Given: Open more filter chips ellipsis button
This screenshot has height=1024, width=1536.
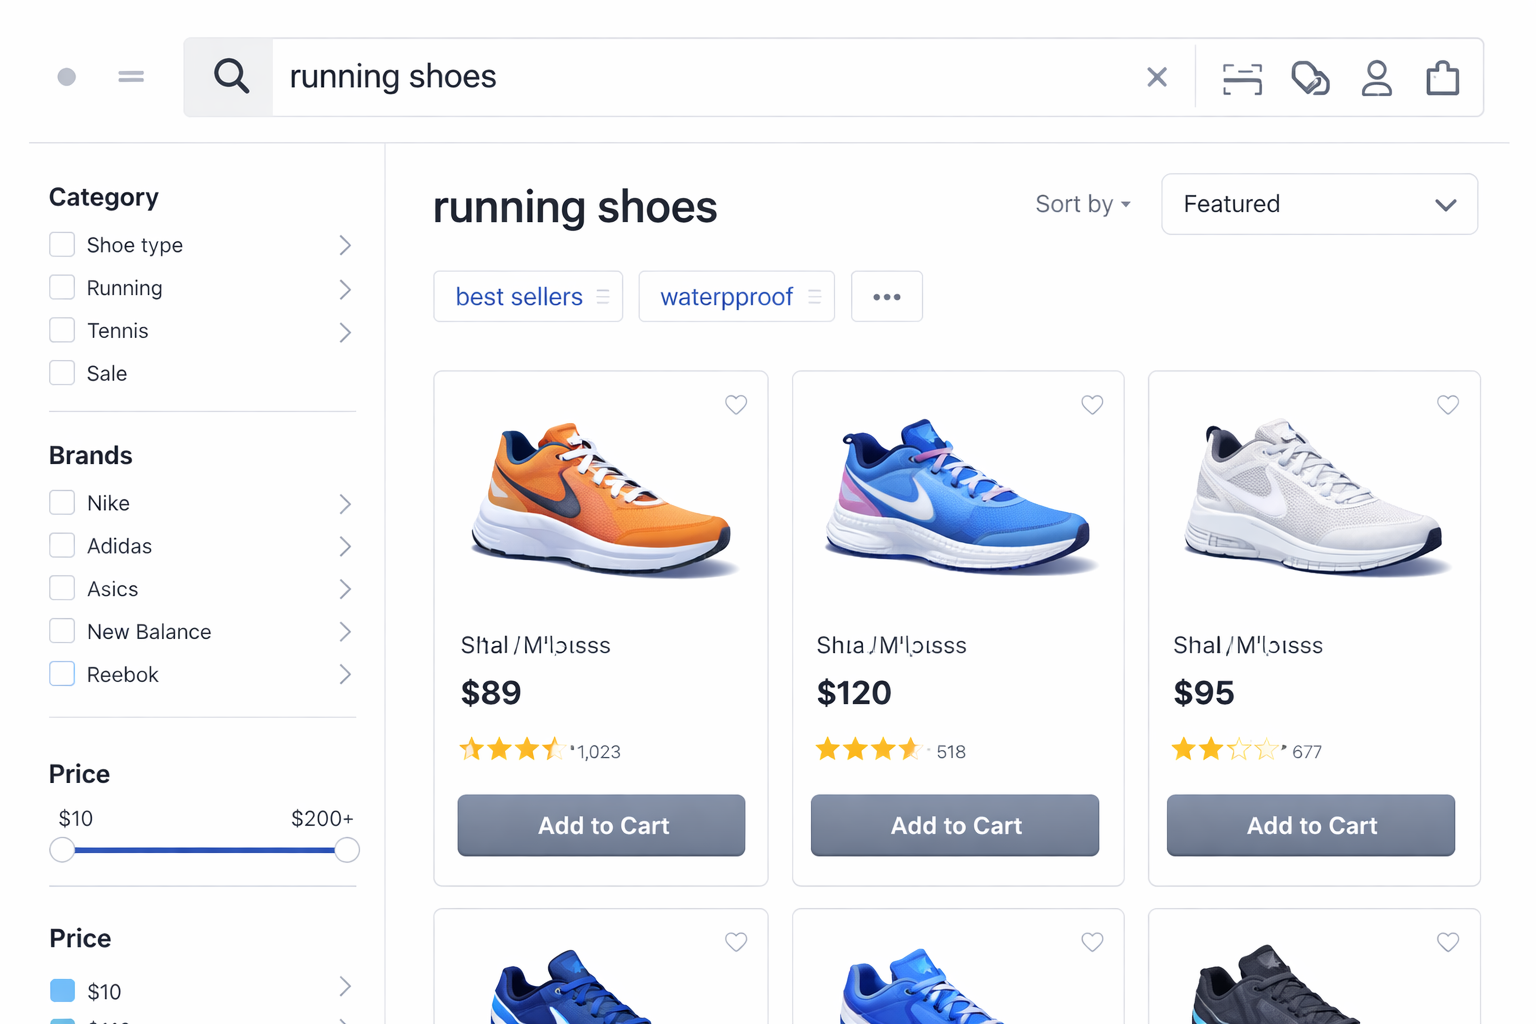Looking at the screenshot, I should coord(887,297).
